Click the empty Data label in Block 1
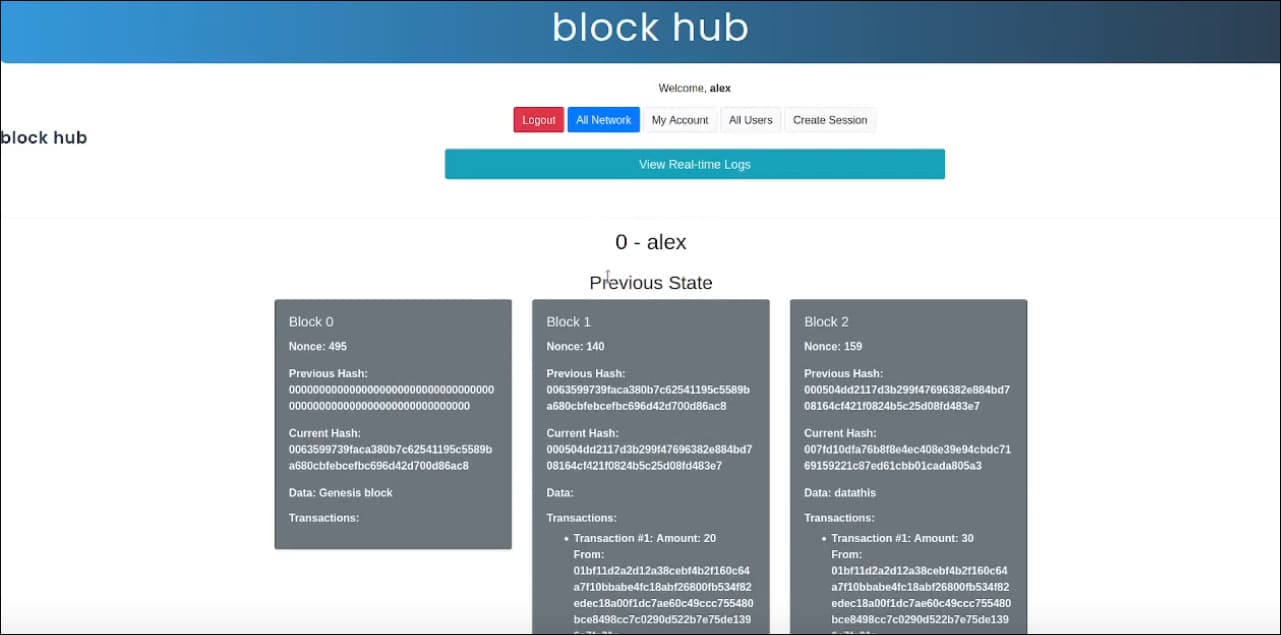1281x635 pixels. [560, 493]
